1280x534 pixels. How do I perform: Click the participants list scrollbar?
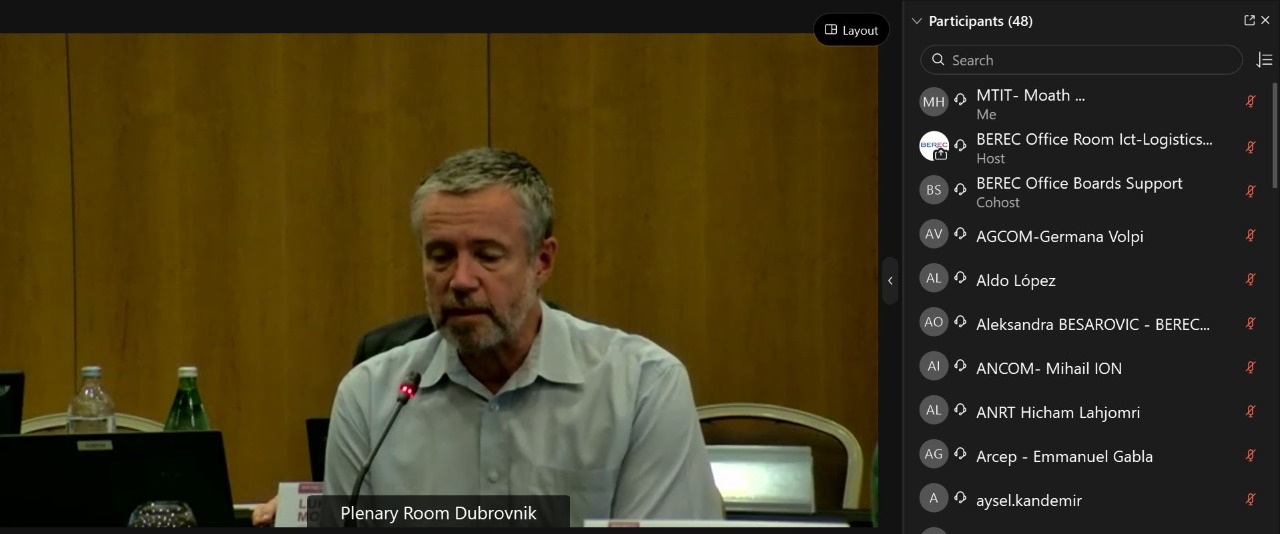(x=1275, y=135)
